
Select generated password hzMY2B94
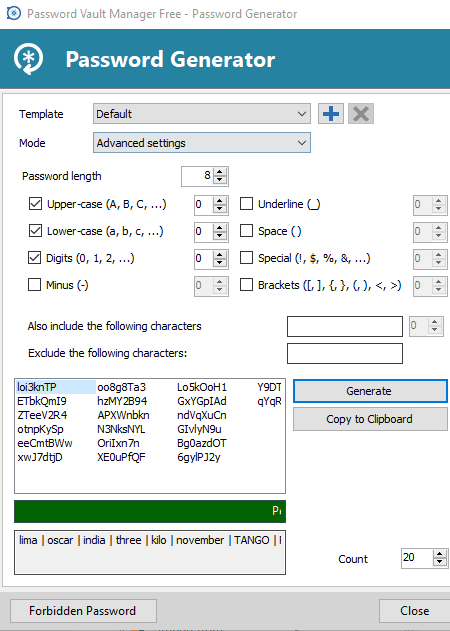pos(122,401)
